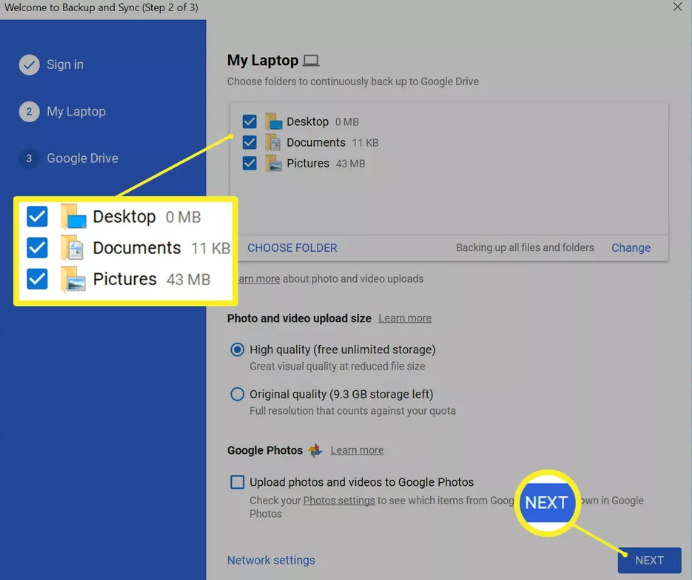
Task: Close the Backup and Sync window
Action: [677, 7]
